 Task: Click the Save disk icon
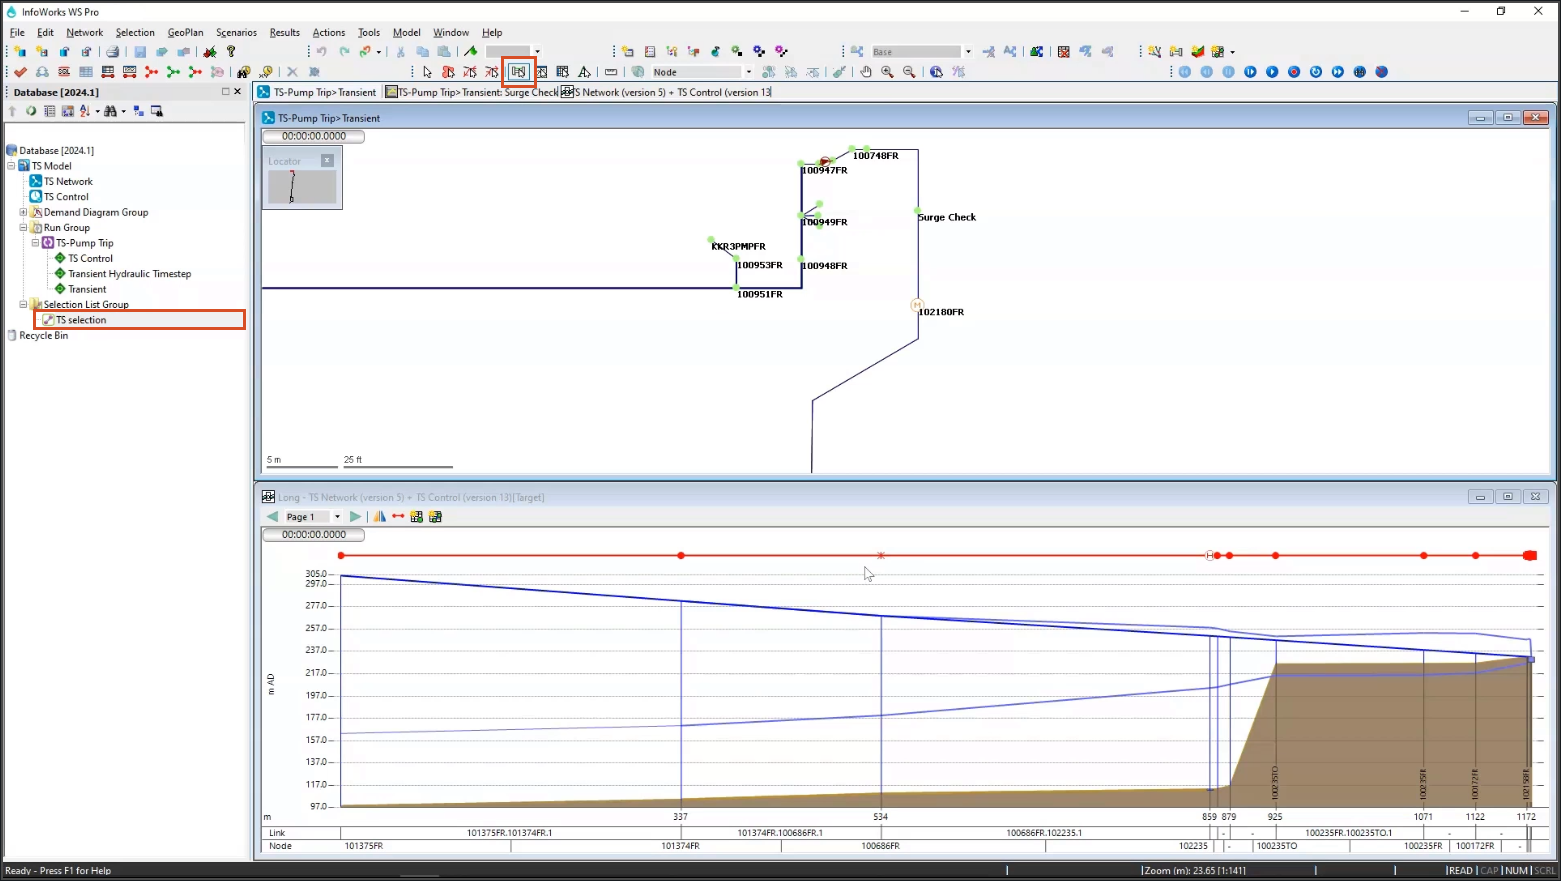click(140, 52)
